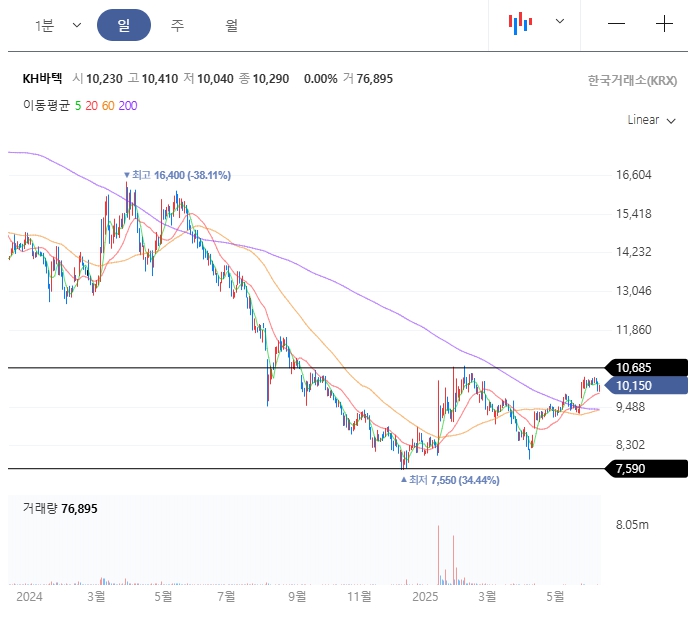Click the 15,418 price axis label
Screen dimensions: 694x624
coord(634,214)
